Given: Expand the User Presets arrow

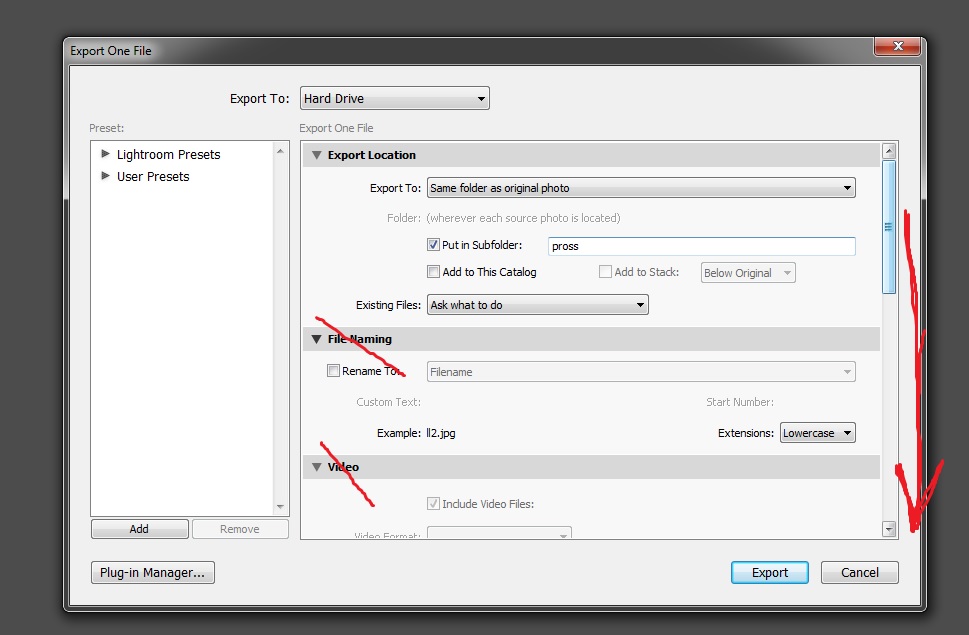Looking at the screenshot, I should [105, 176].
